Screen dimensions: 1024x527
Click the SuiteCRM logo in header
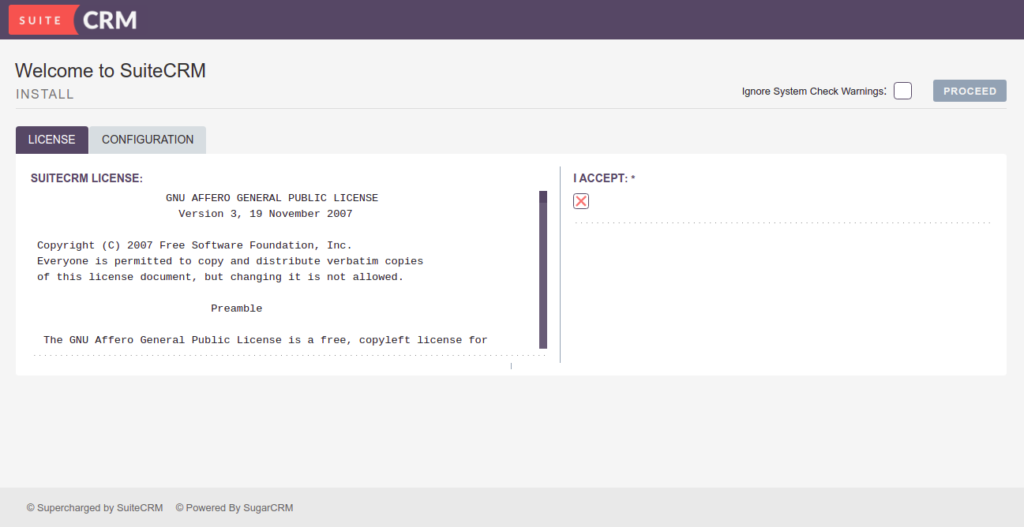[x=73, y=20]
